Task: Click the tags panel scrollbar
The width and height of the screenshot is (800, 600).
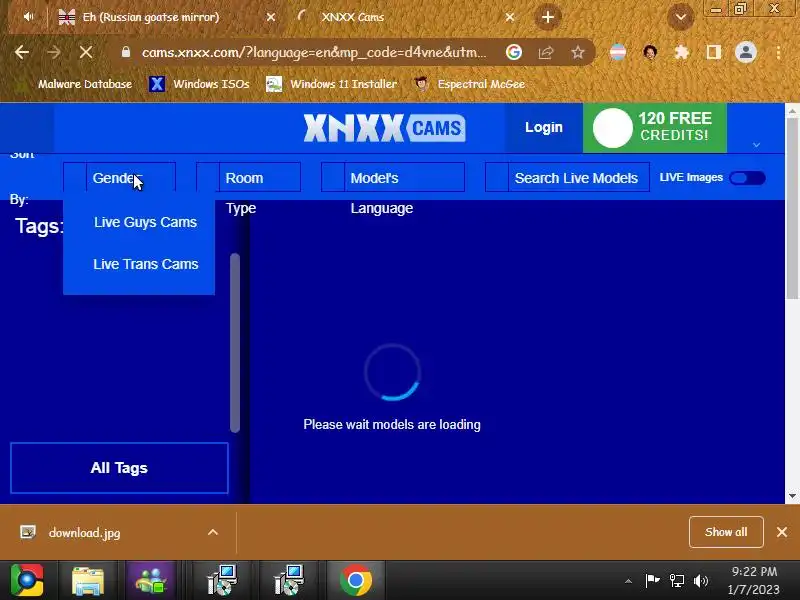Action: (x=235, y=342)
